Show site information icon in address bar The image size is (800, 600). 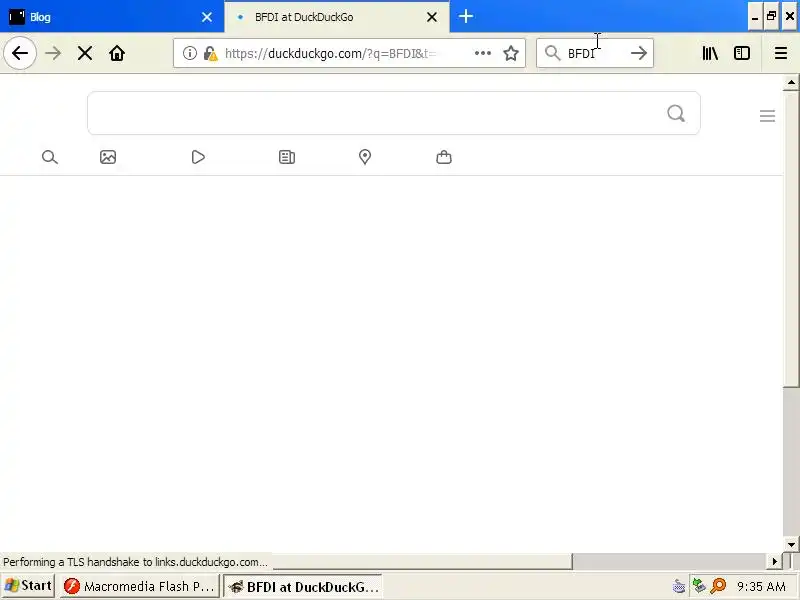pyautogui.click(x=189, y=53)
